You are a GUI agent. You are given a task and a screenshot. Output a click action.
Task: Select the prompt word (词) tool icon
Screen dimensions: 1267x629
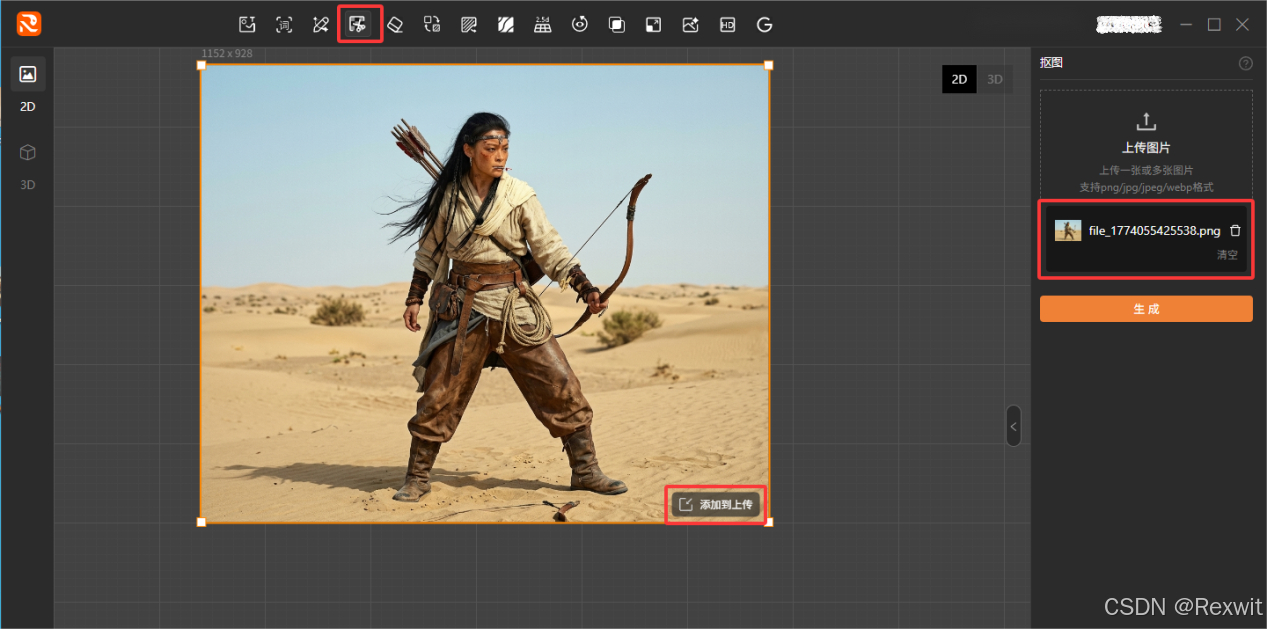pos(284,24)
